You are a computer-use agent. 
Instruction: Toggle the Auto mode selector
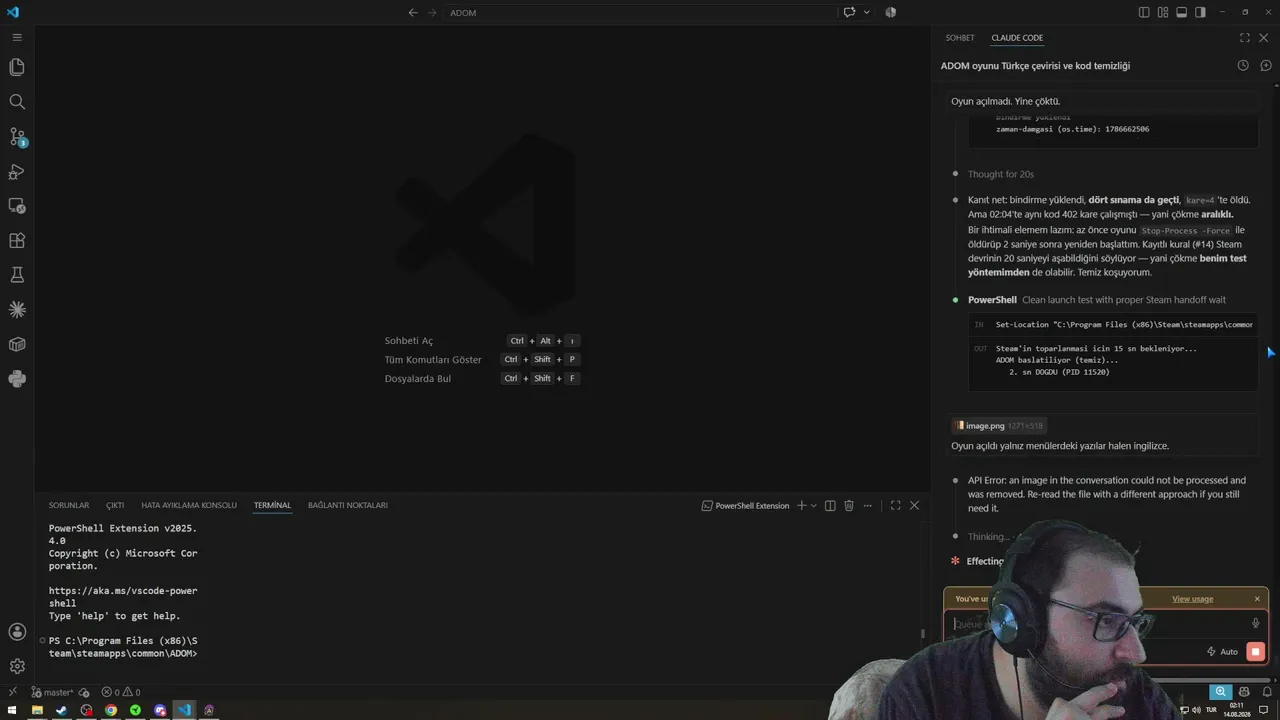coord(1223,652)
